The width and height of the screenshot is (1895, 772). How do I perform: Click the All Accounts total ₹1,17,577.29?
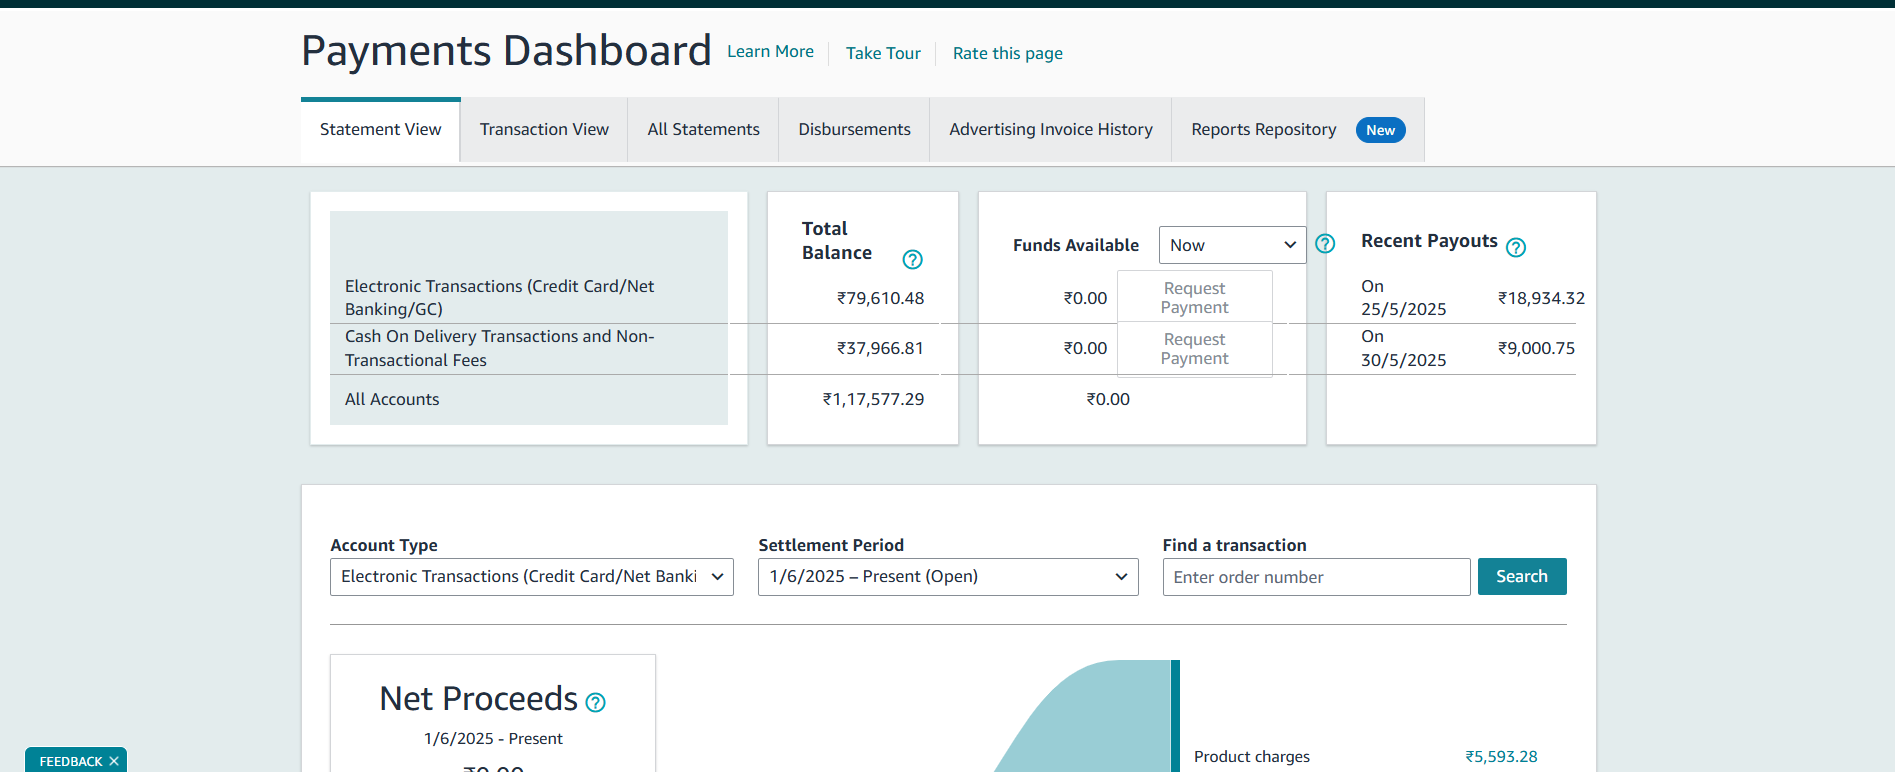point(873,399)
